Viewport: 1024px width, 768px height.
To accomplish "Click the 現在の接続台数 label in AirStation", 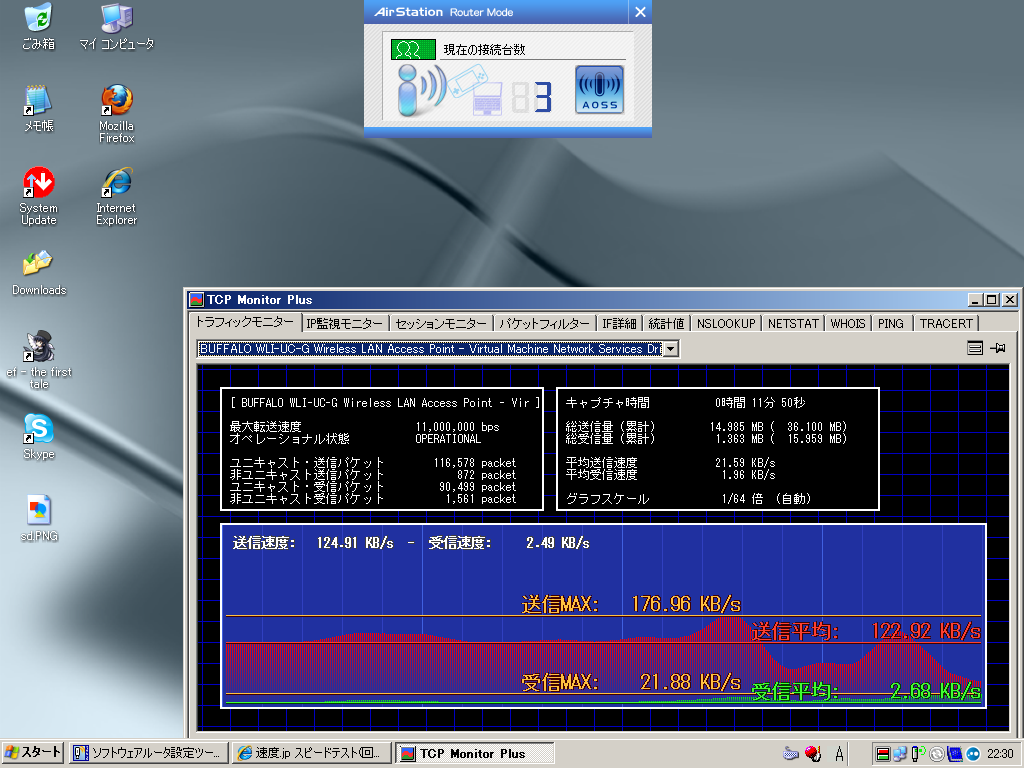I will pos(484,50).
